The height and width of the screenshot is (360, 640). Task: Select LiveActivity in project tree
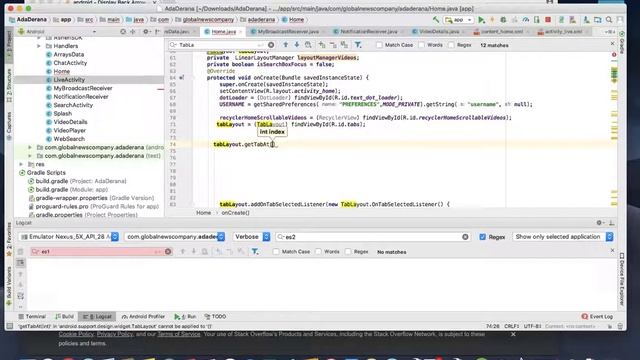(x=69, y=80)
